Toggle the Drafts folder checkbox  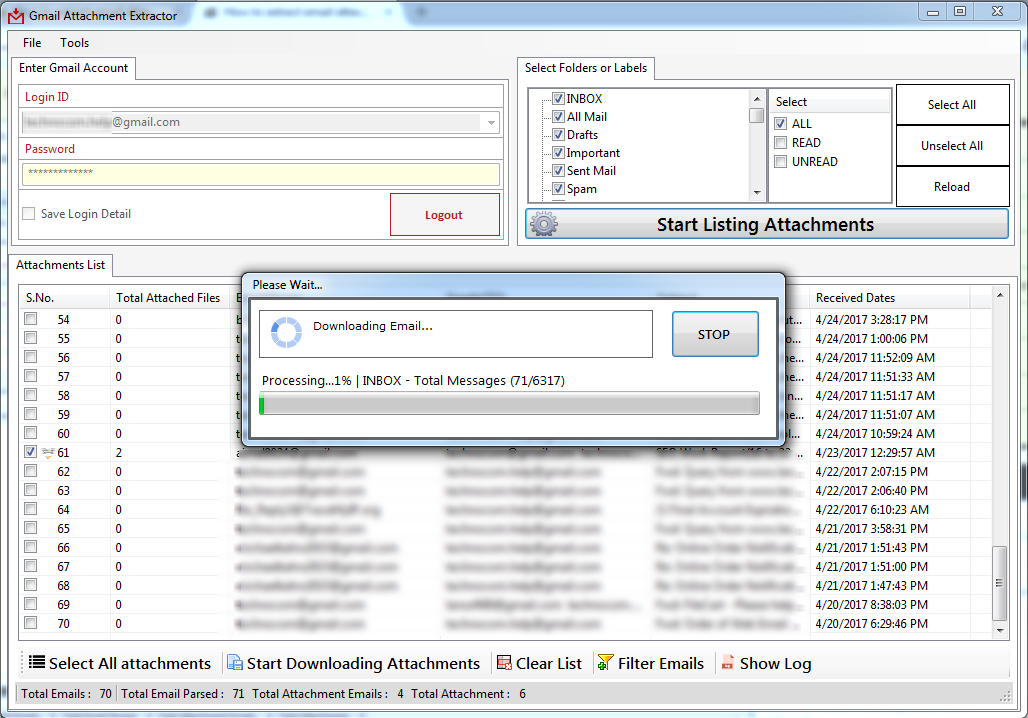tap(559, 134)
